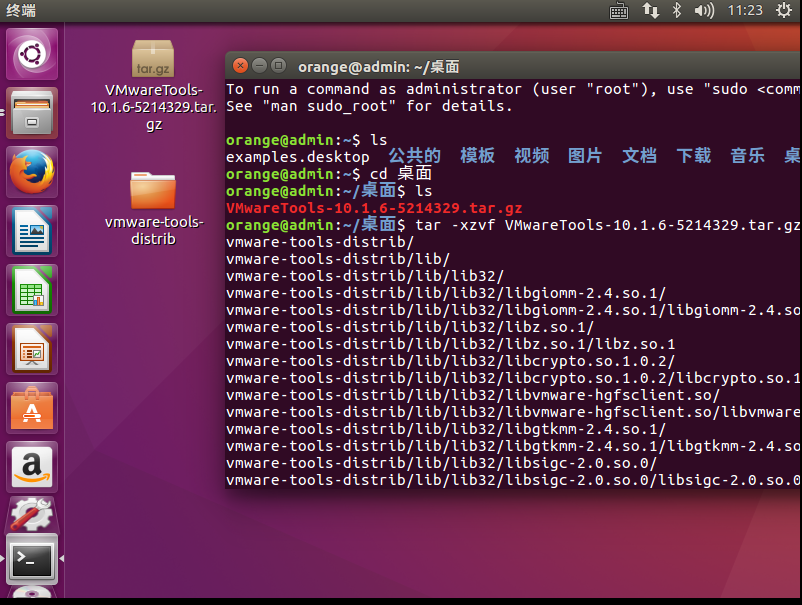Click the line ending 'libsigc-2.0.so.0/'
802x605 pixels.
[441, 463]
